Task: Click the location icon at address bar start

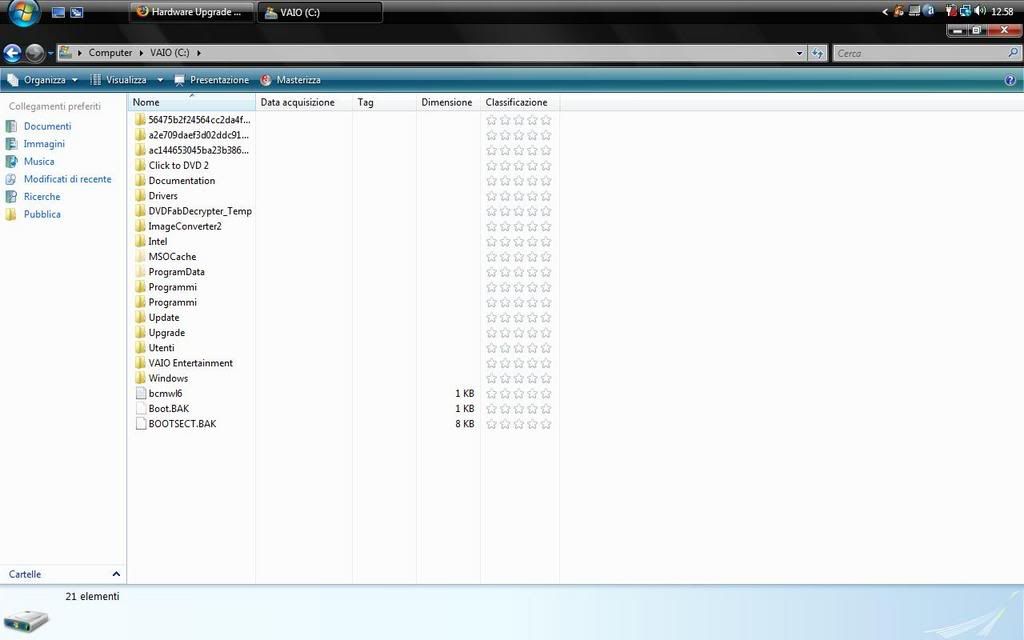Action: (65, 52)
